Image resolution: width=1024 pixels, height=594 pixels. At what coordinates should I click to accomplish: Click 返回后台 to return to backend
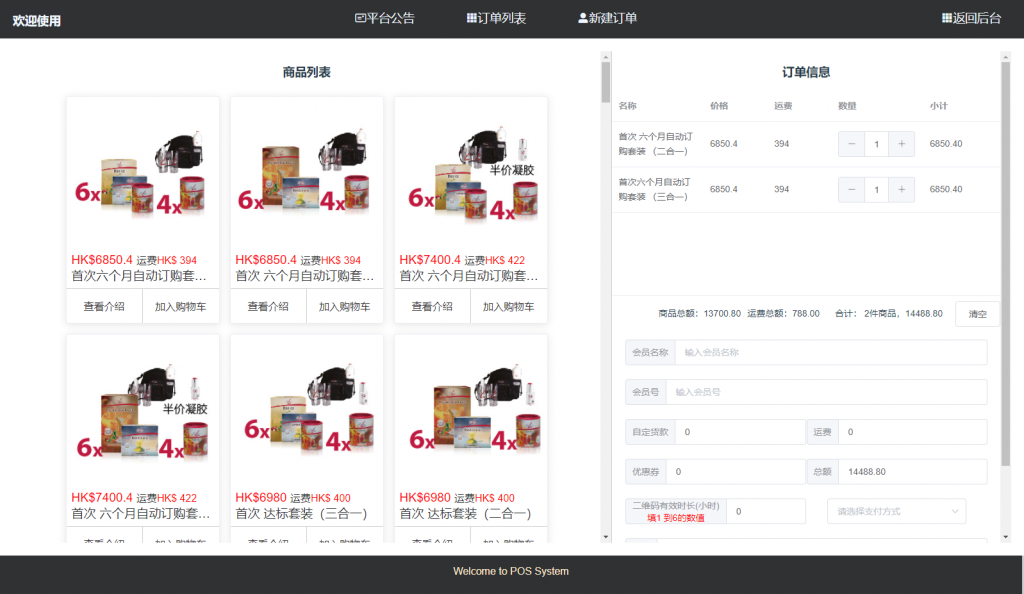point(971,18)
